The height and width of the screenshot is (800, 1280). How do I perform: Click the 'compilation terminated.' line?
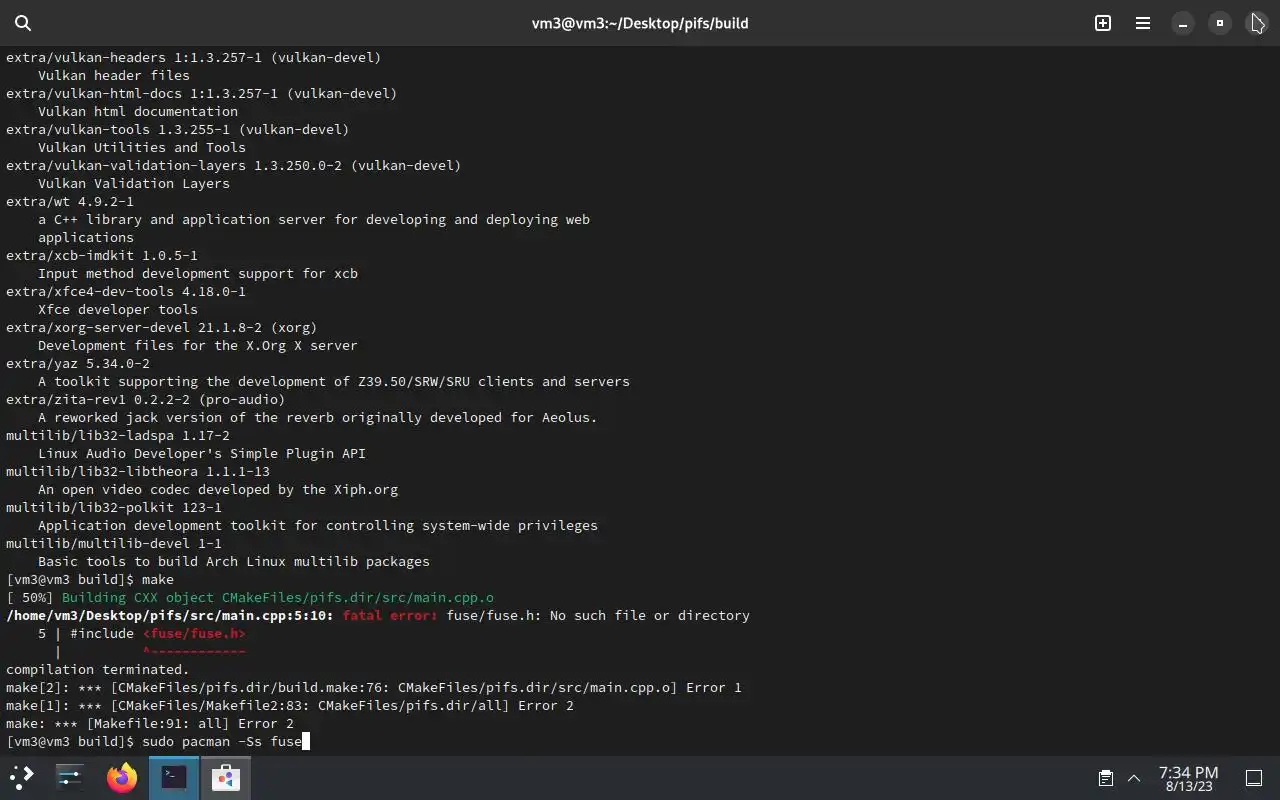click(98, 669)
